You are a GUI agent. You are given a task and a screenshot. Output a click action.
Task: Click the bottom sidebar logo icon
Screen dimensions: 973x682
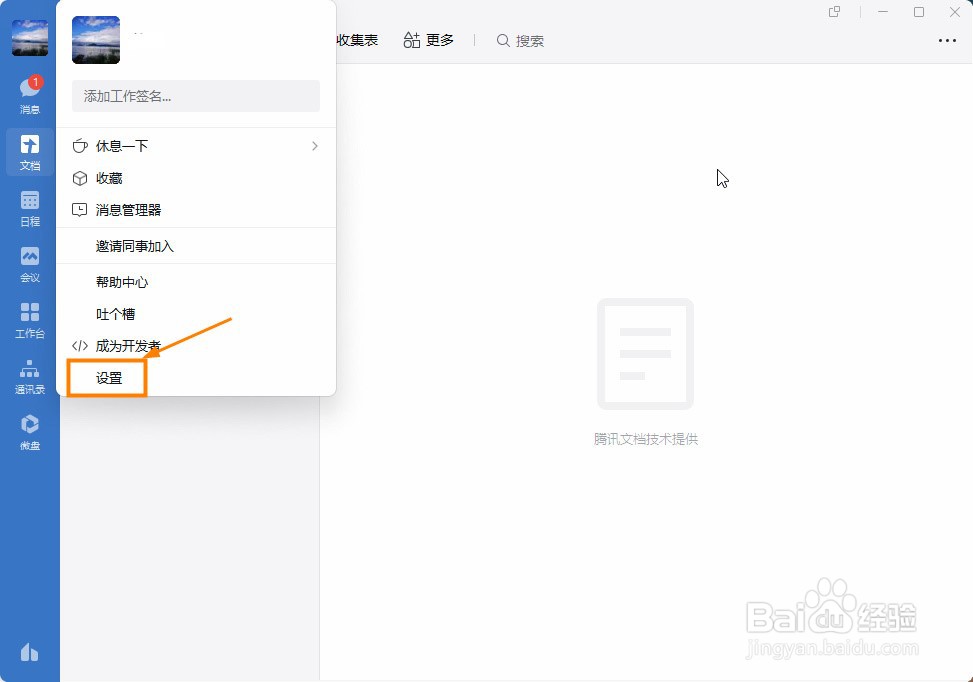coord(30,652)
